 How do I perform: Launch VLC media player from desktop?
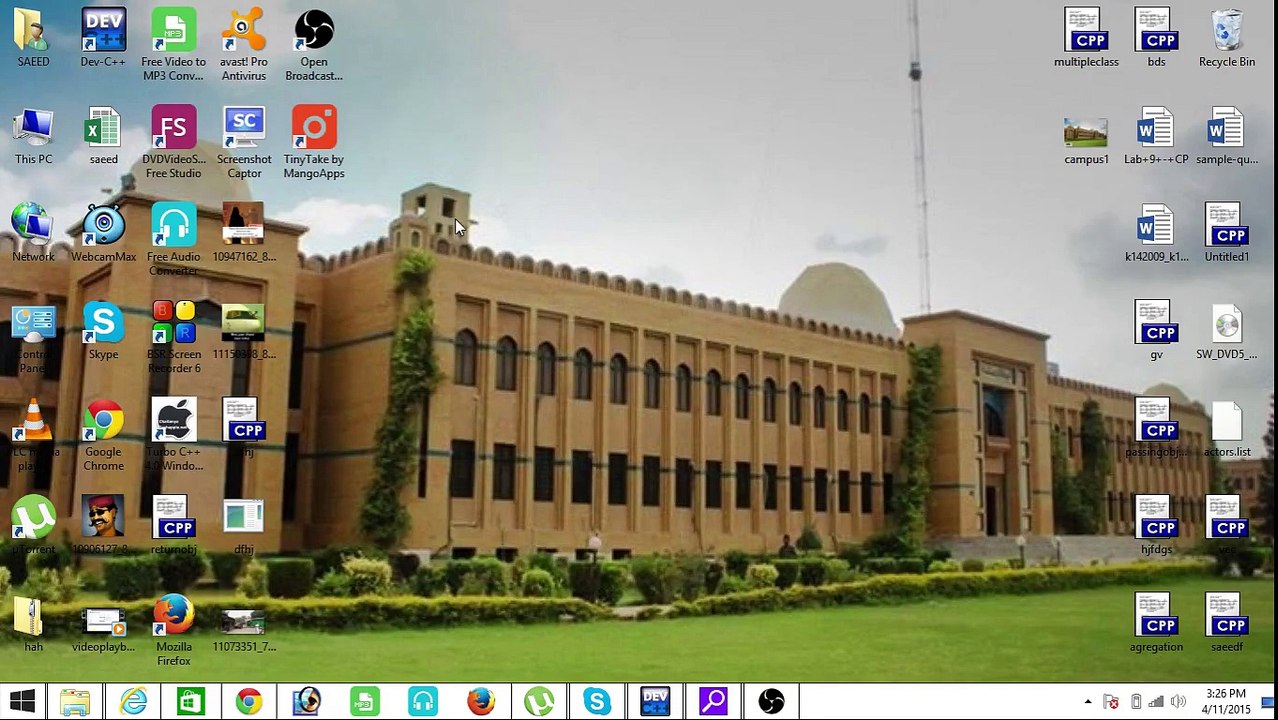point(33,435)
